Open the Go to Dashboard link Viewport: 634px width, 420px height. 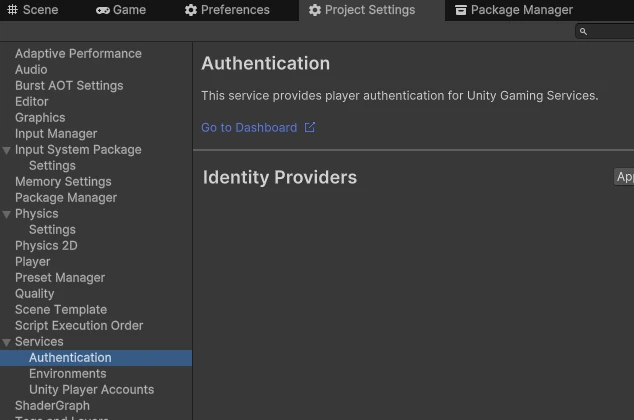coord(249,128)
